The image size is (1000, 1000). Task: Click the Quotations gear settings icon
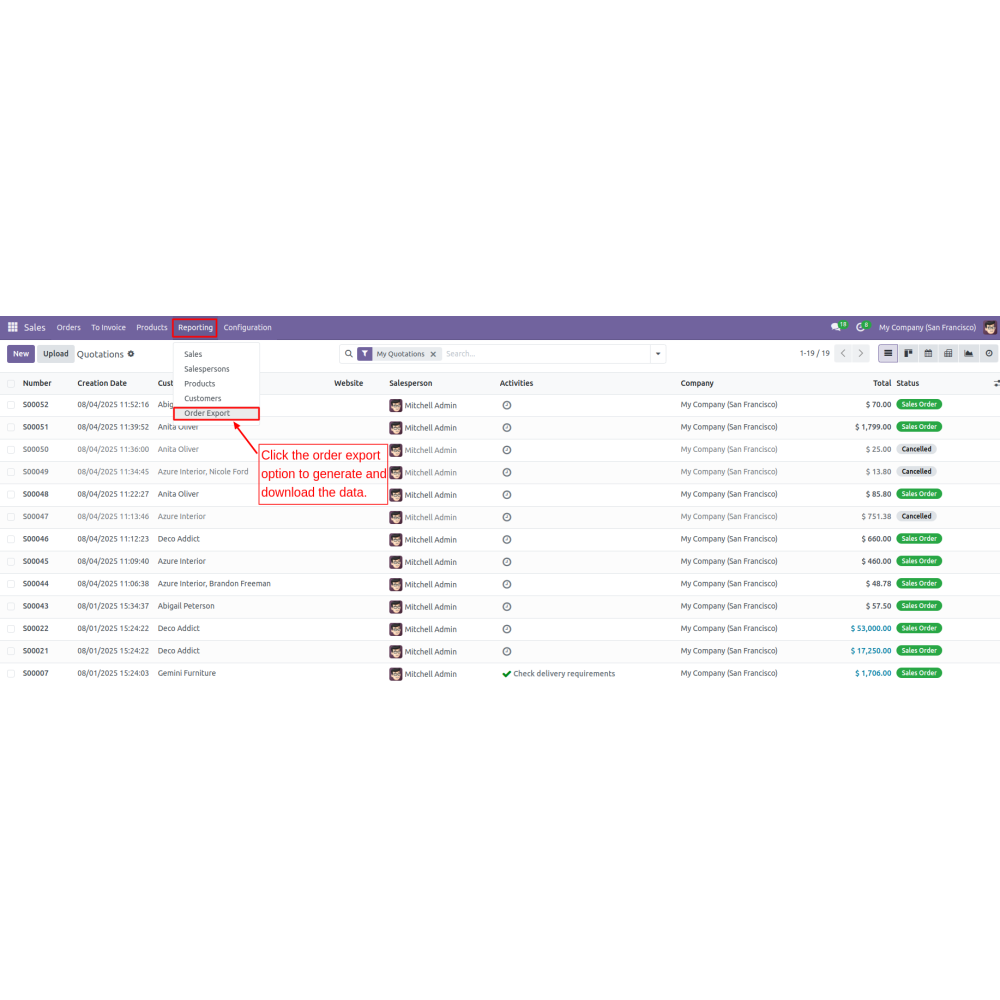tap(131, 354)
